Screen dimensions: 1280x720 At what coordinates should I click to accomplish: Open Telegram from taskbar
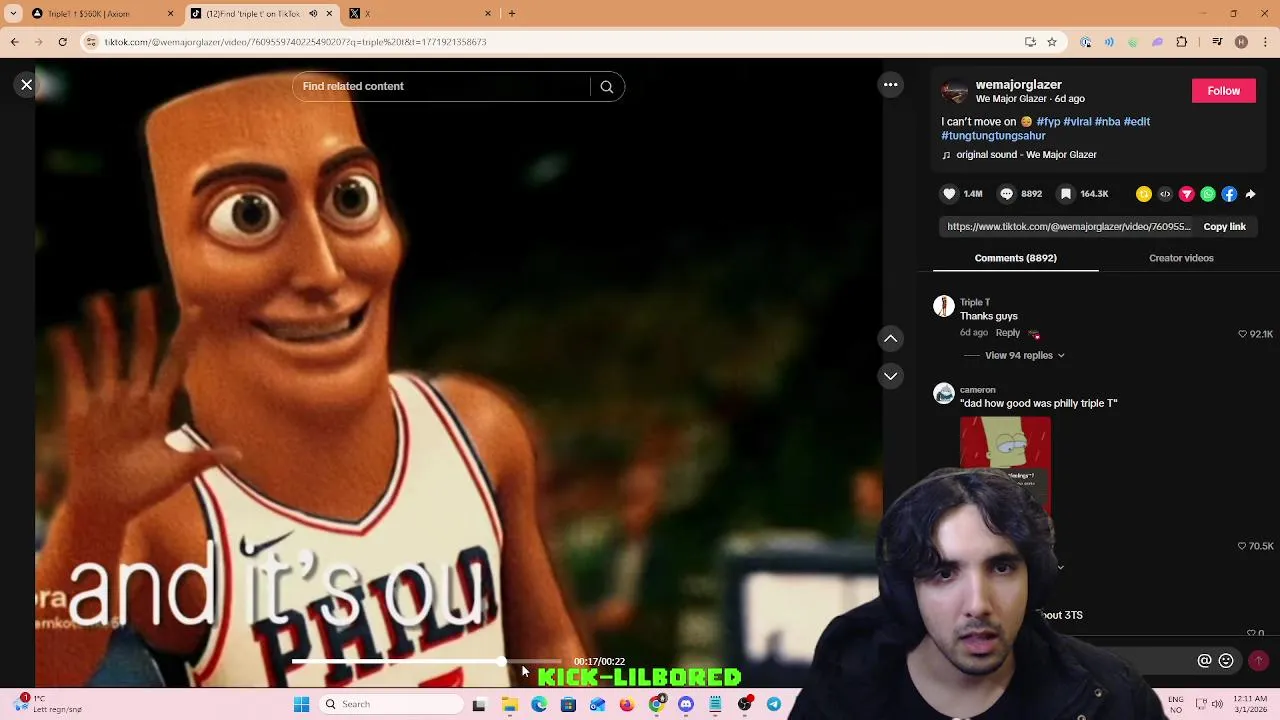point(774,705)
